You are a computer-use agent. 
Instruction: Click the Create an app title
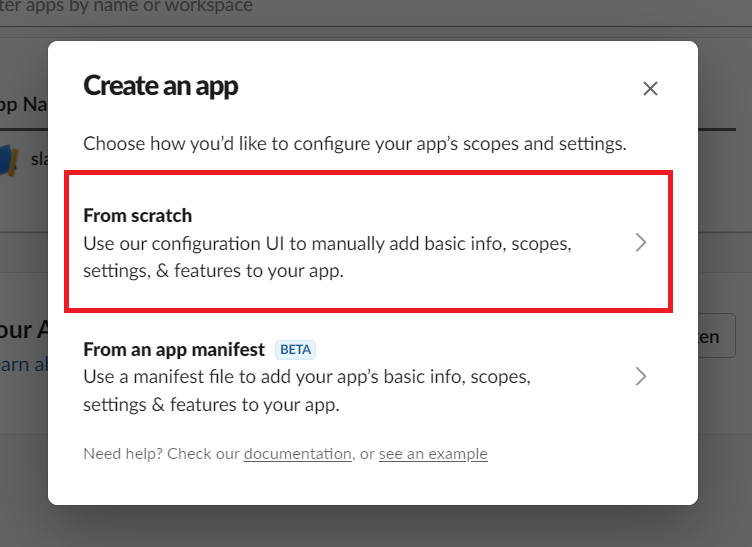click(161, 86)
